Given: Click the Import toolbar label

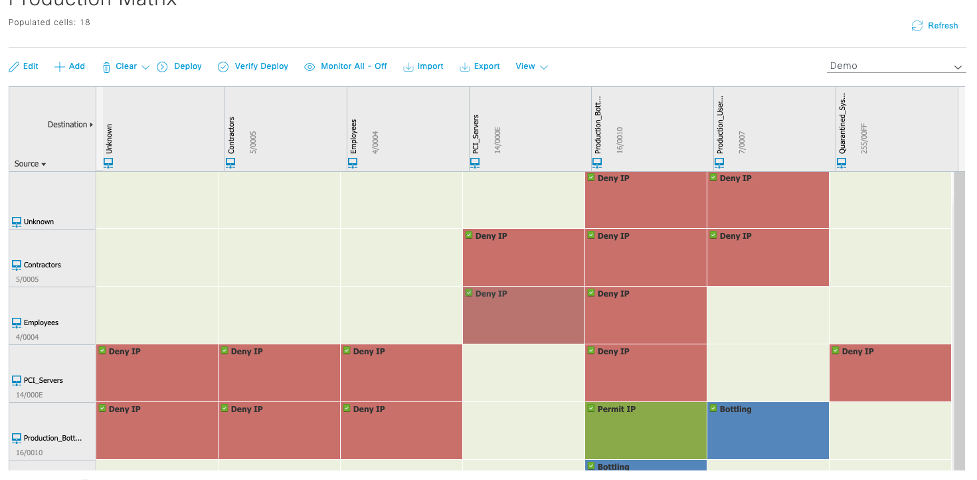Looking at the screenshot, I should click(x=431, y=66).
